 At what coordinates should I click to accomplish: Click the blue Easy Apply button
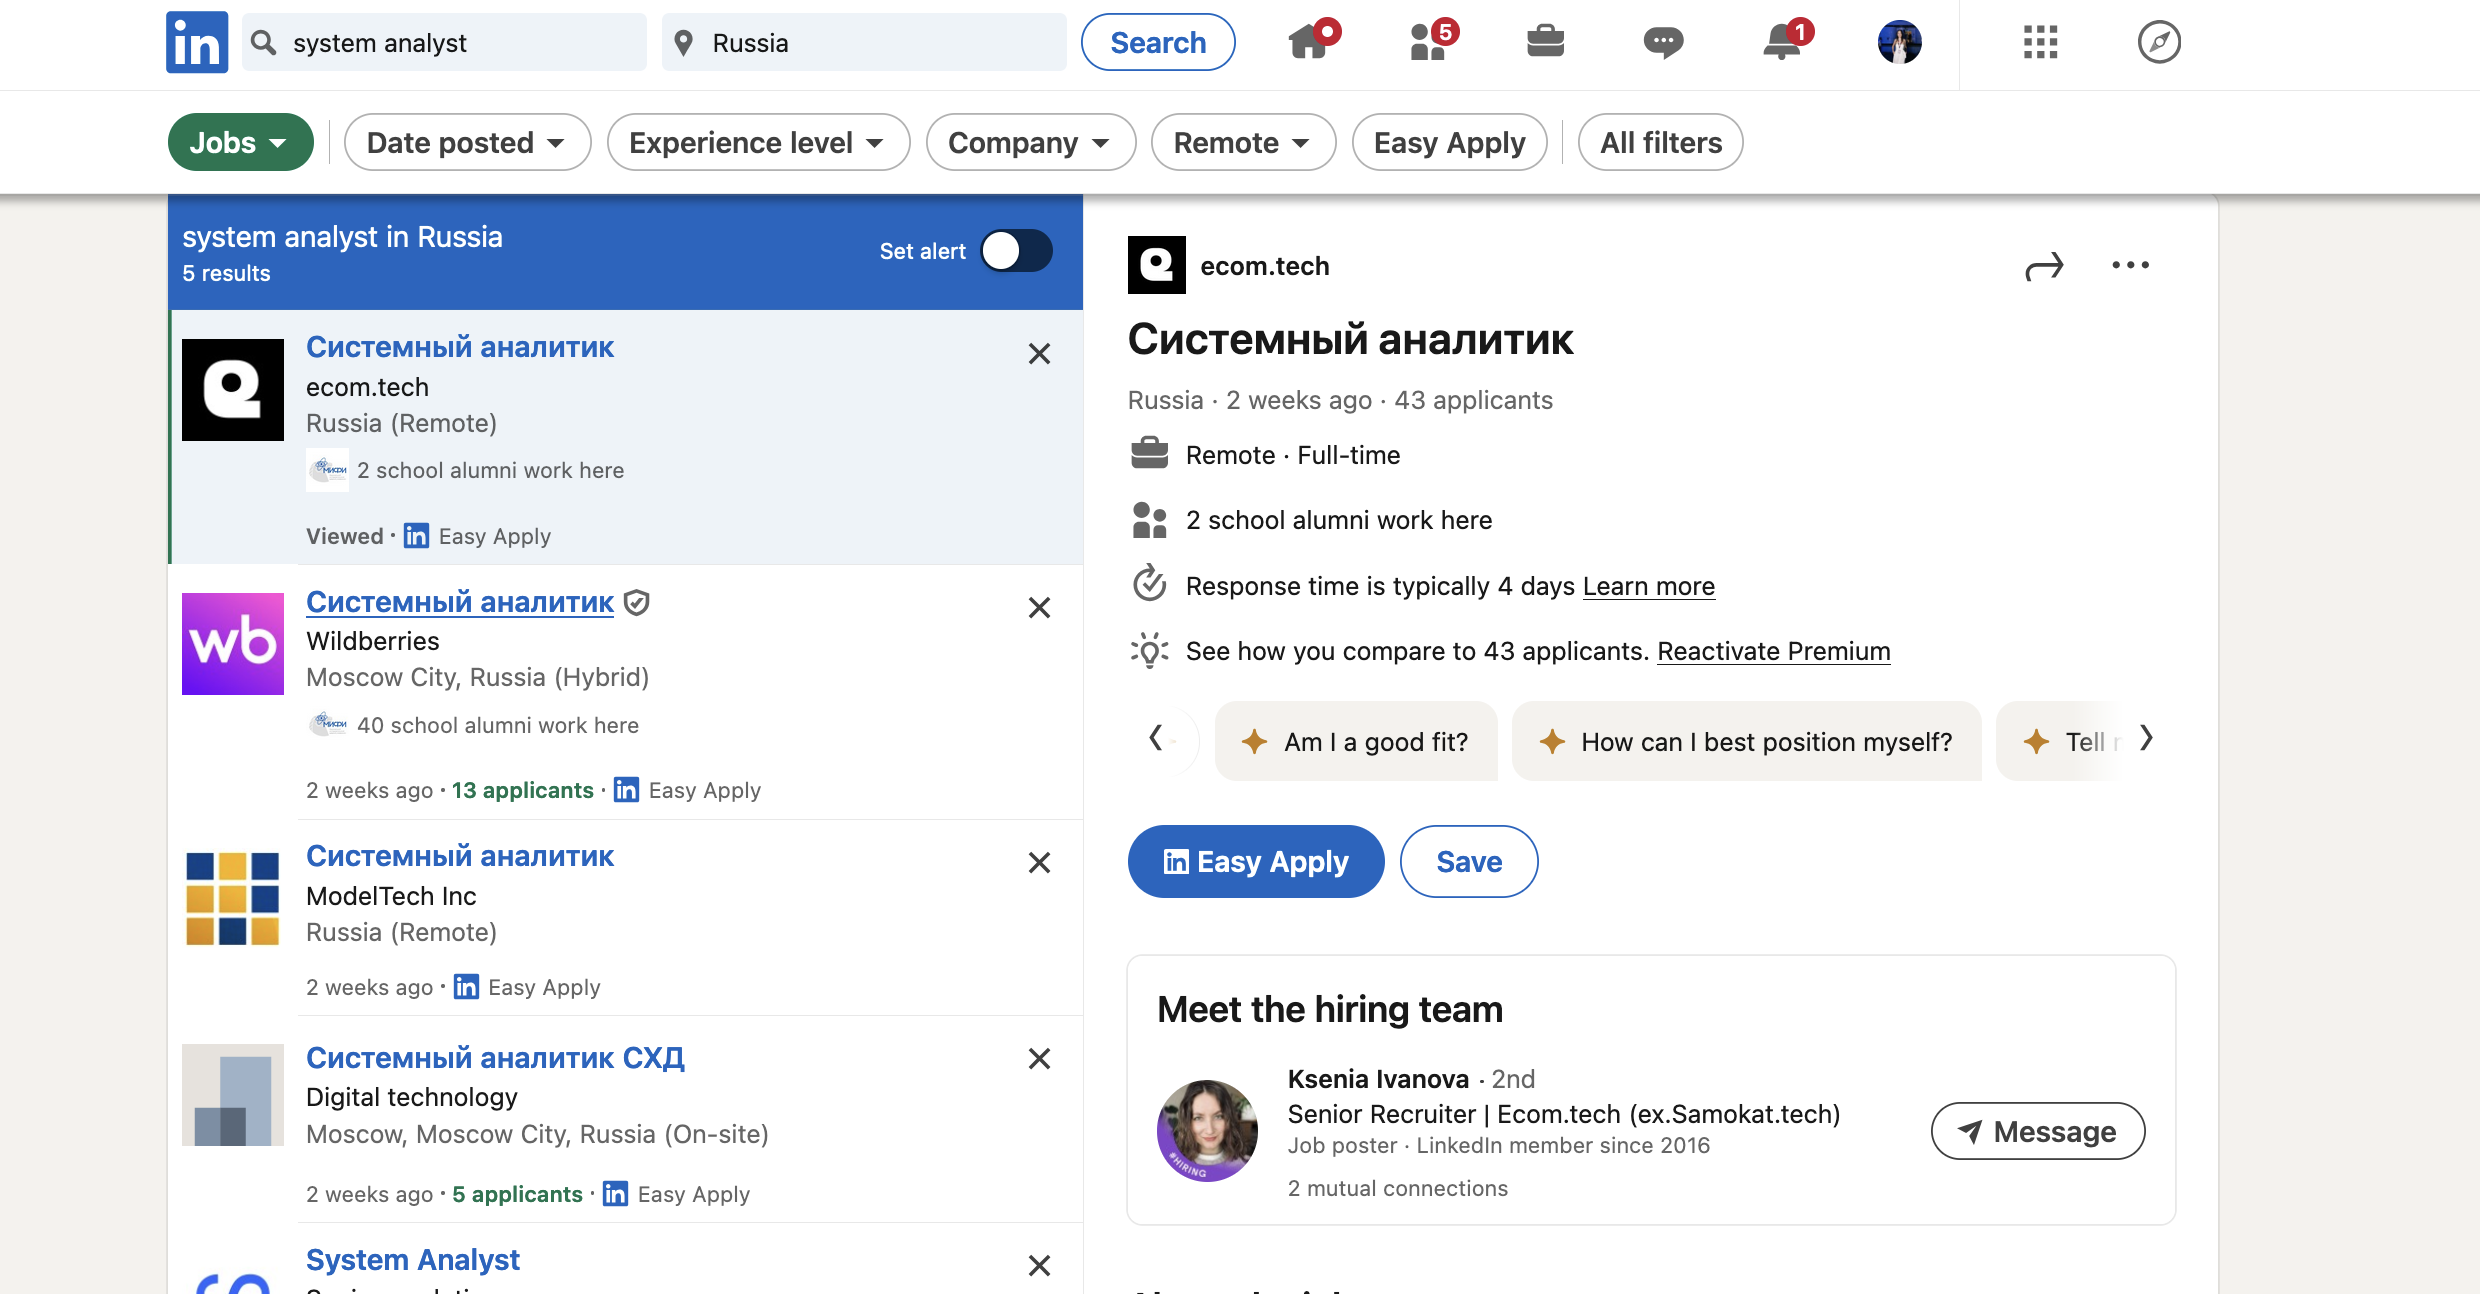(1255, 861)
